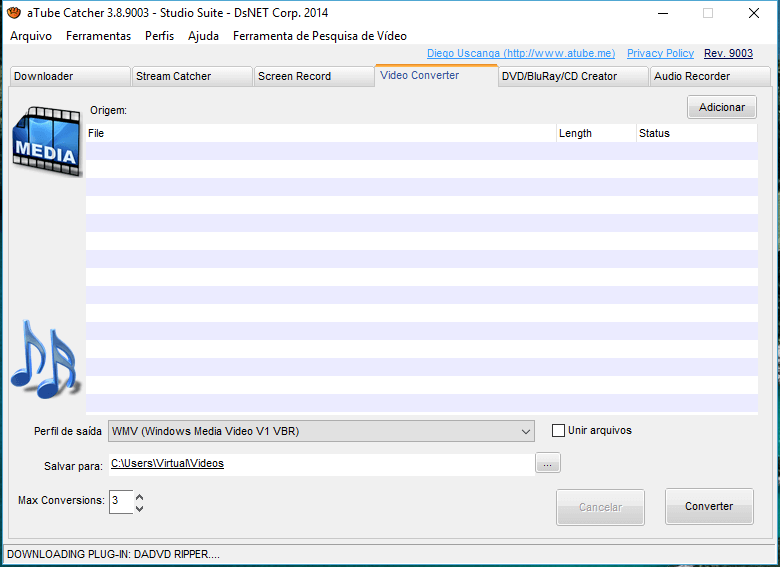Open the Perfis menu
This screenshot has width=780, height=567.
tap(159, 36)
